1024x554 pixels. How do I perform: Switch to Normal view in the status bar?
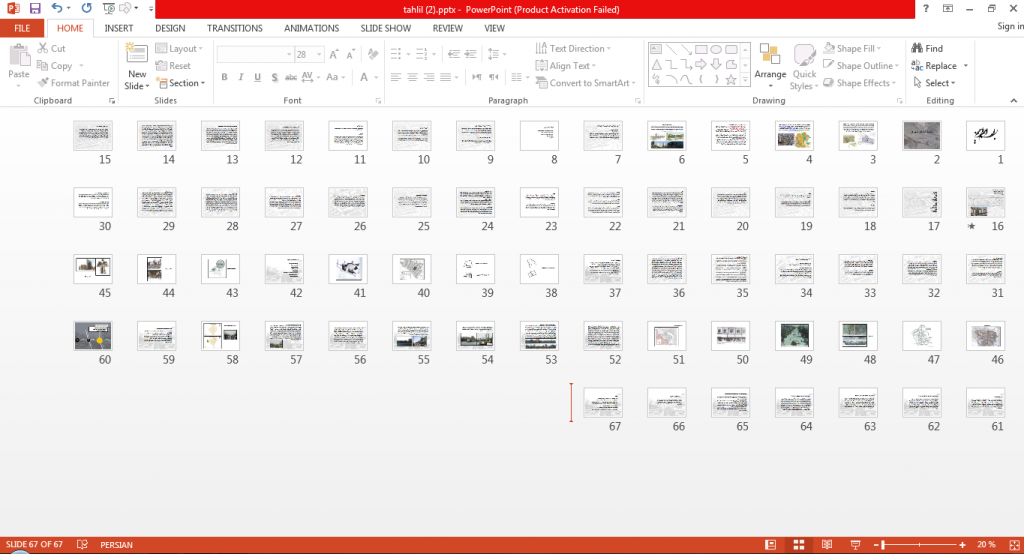tap(771, 544)
